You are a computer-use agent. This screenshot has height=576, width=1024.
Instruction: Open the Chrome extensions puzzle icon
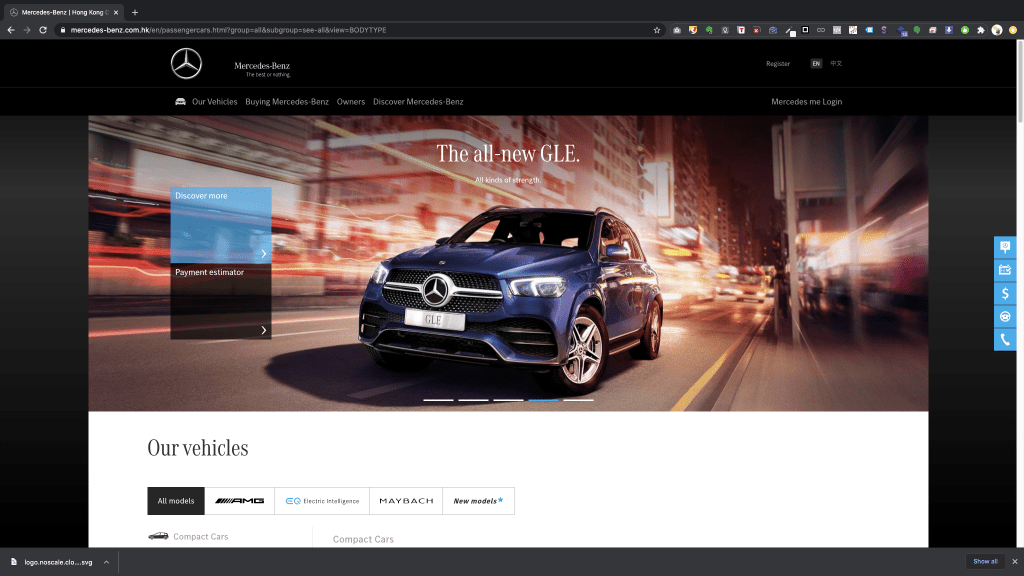click(981, 30)
